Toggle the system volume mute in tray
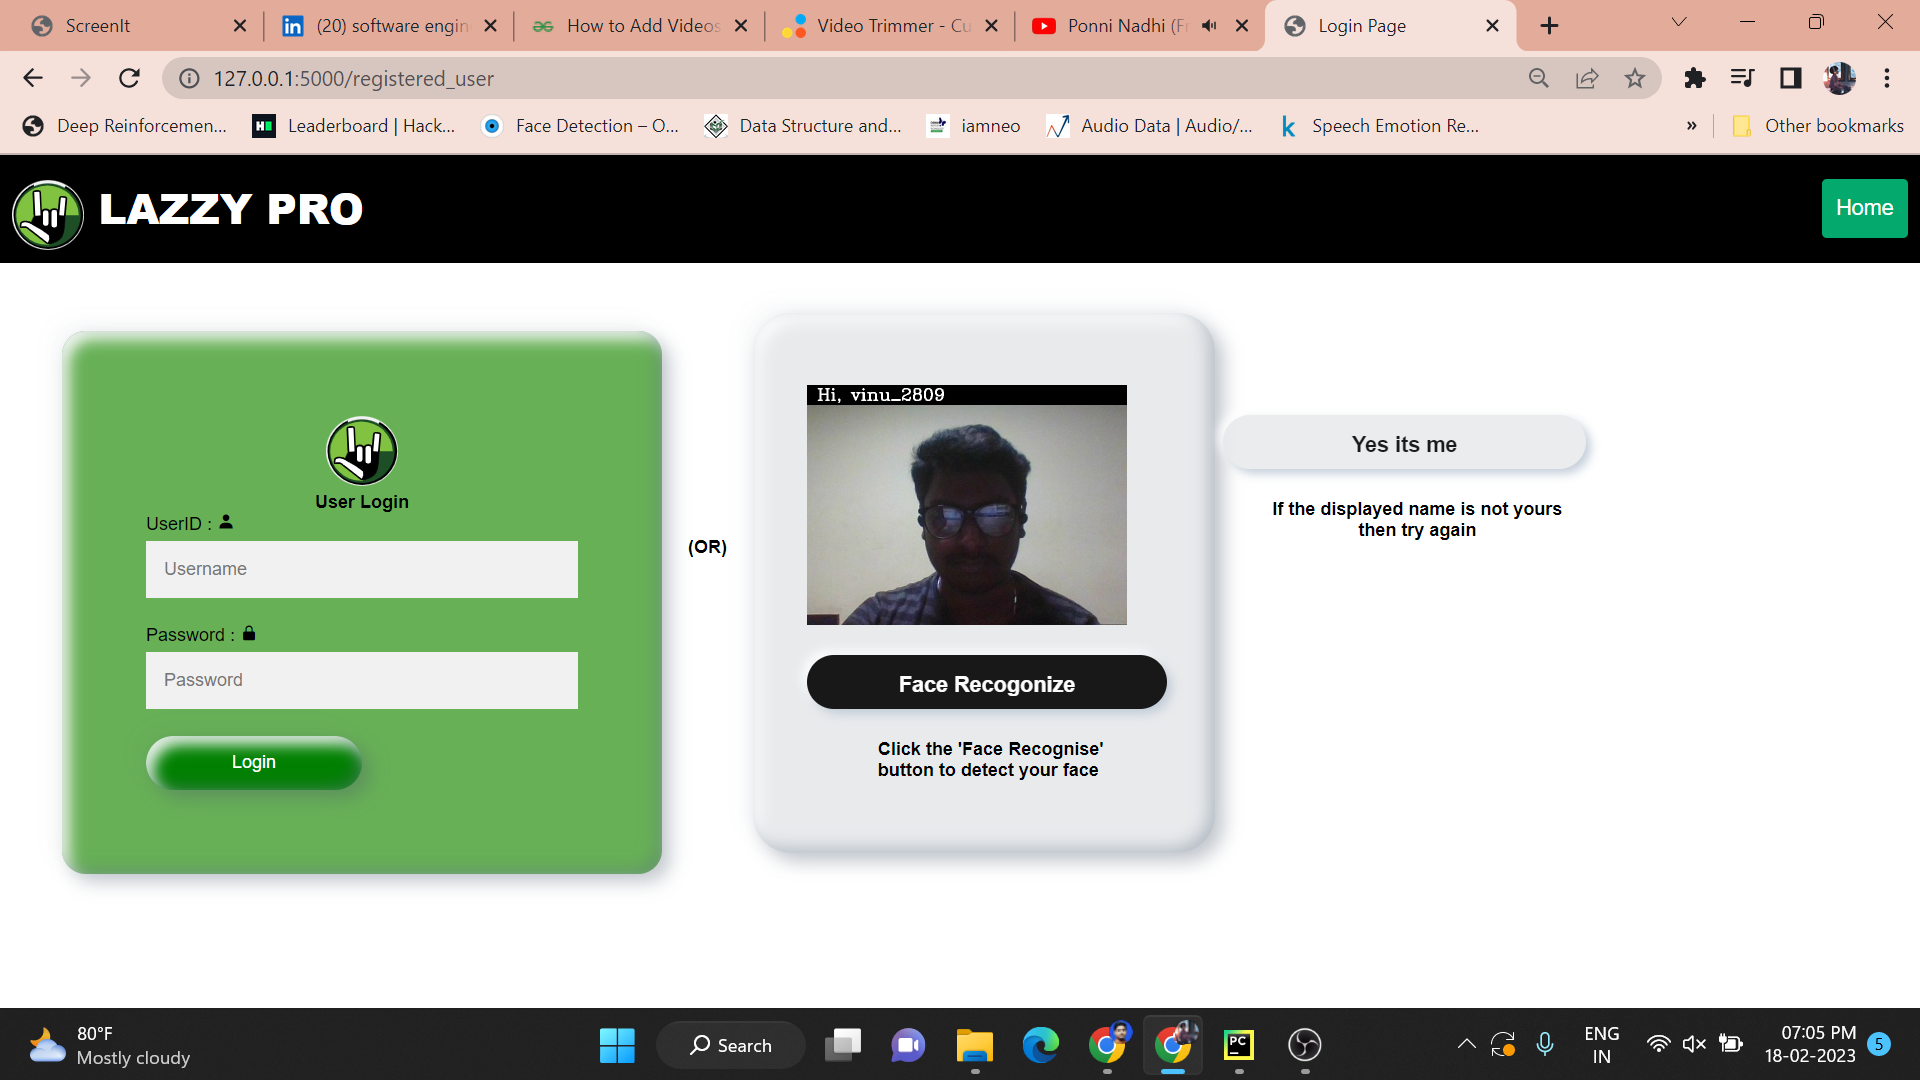Image resolution: width=1920 pixels, height=1080 pixels. 1694,1043
